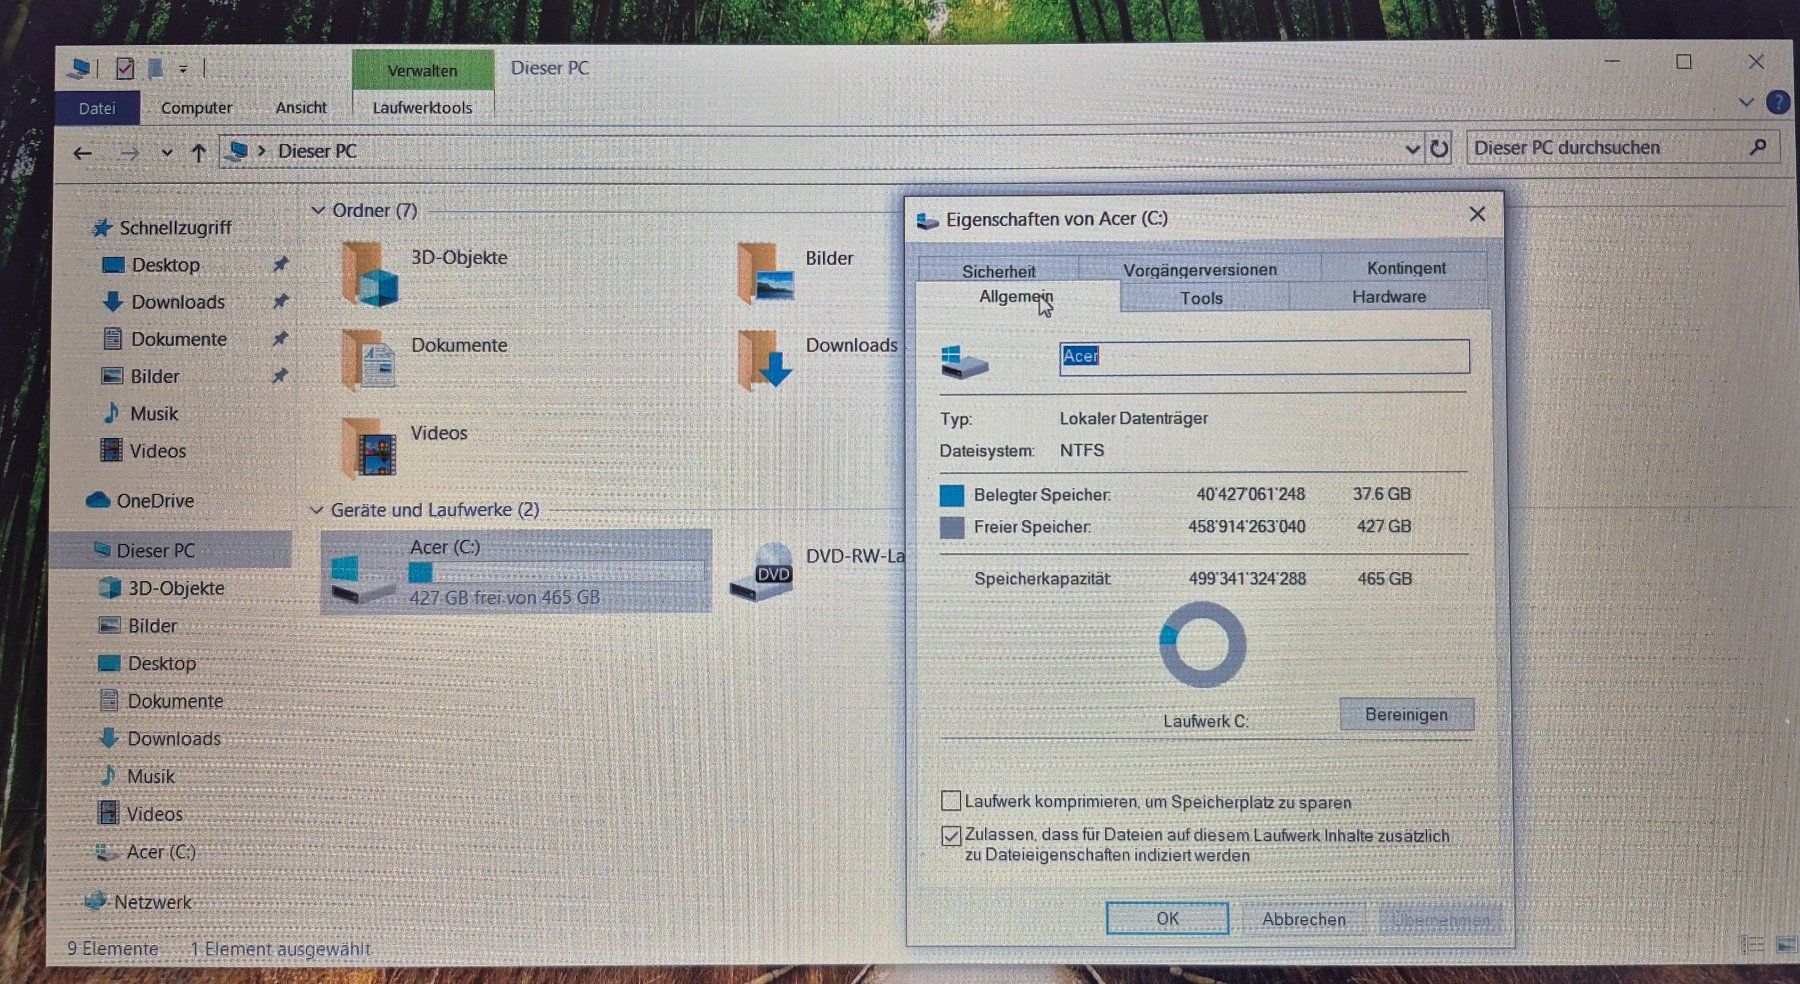Screen dimensions: 1800x984
Task: Confirm properties with OK
Action: tap(1167, 918)
